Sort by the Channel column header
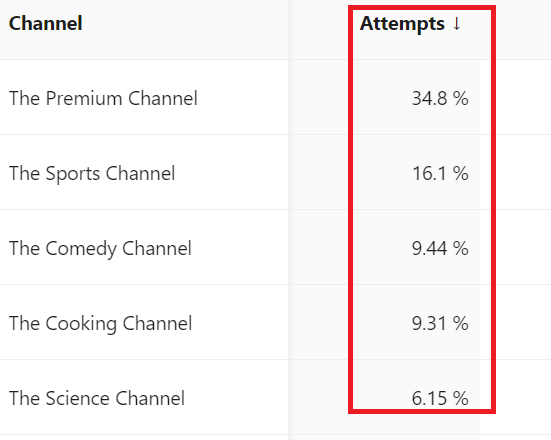551x440 pixels. (x=45, y=24)
